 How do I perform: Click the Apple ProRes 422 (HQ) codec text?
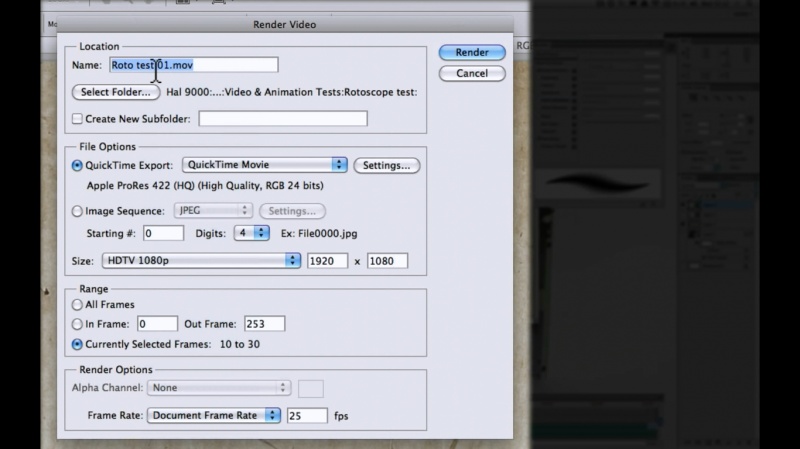(x=205, y=186)
